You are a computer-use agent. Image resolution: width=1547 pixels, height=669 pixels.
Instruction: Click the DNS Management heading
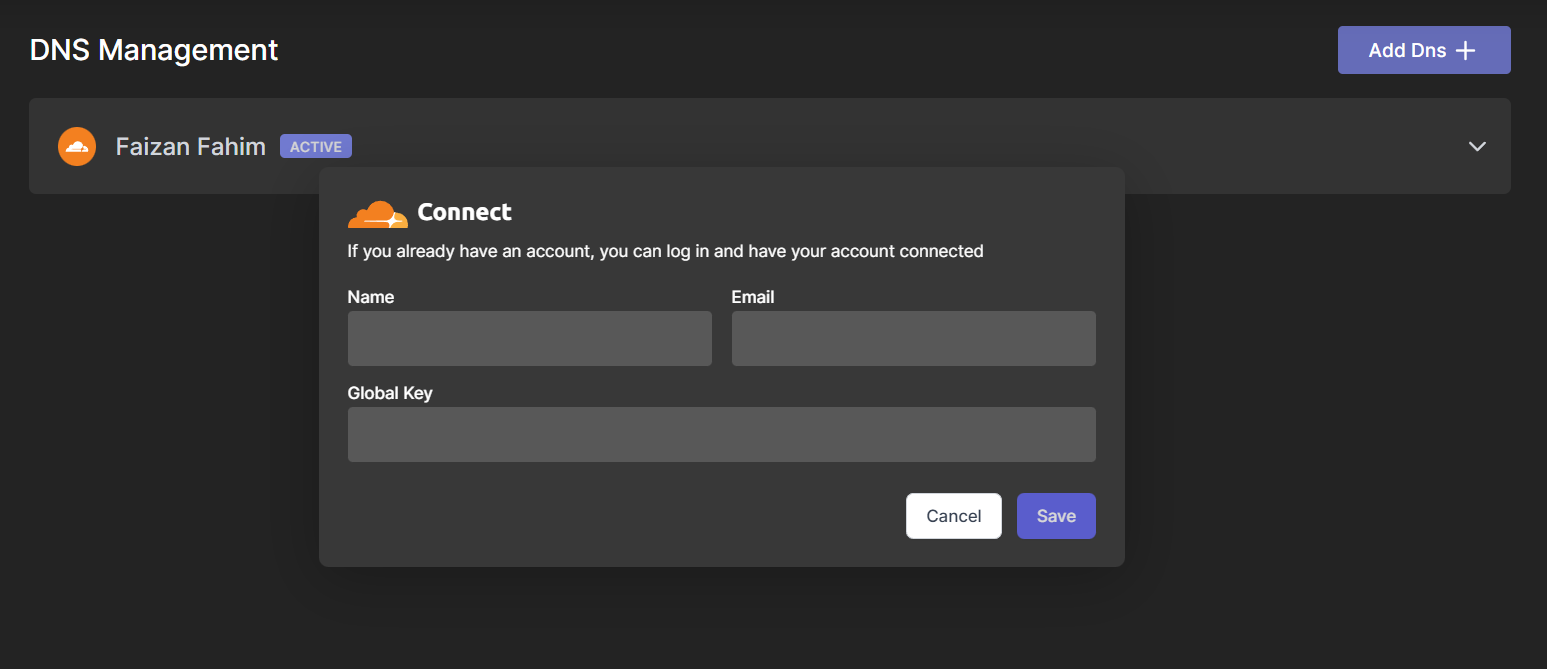point(154,50)
